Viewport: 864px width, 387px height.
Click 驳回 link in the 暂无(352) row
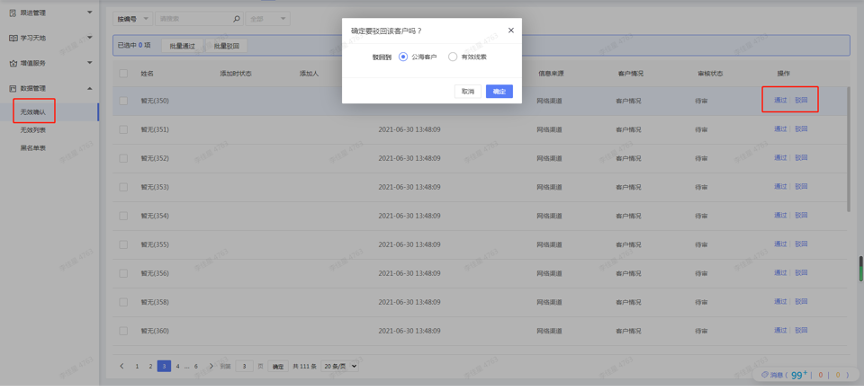801,158
